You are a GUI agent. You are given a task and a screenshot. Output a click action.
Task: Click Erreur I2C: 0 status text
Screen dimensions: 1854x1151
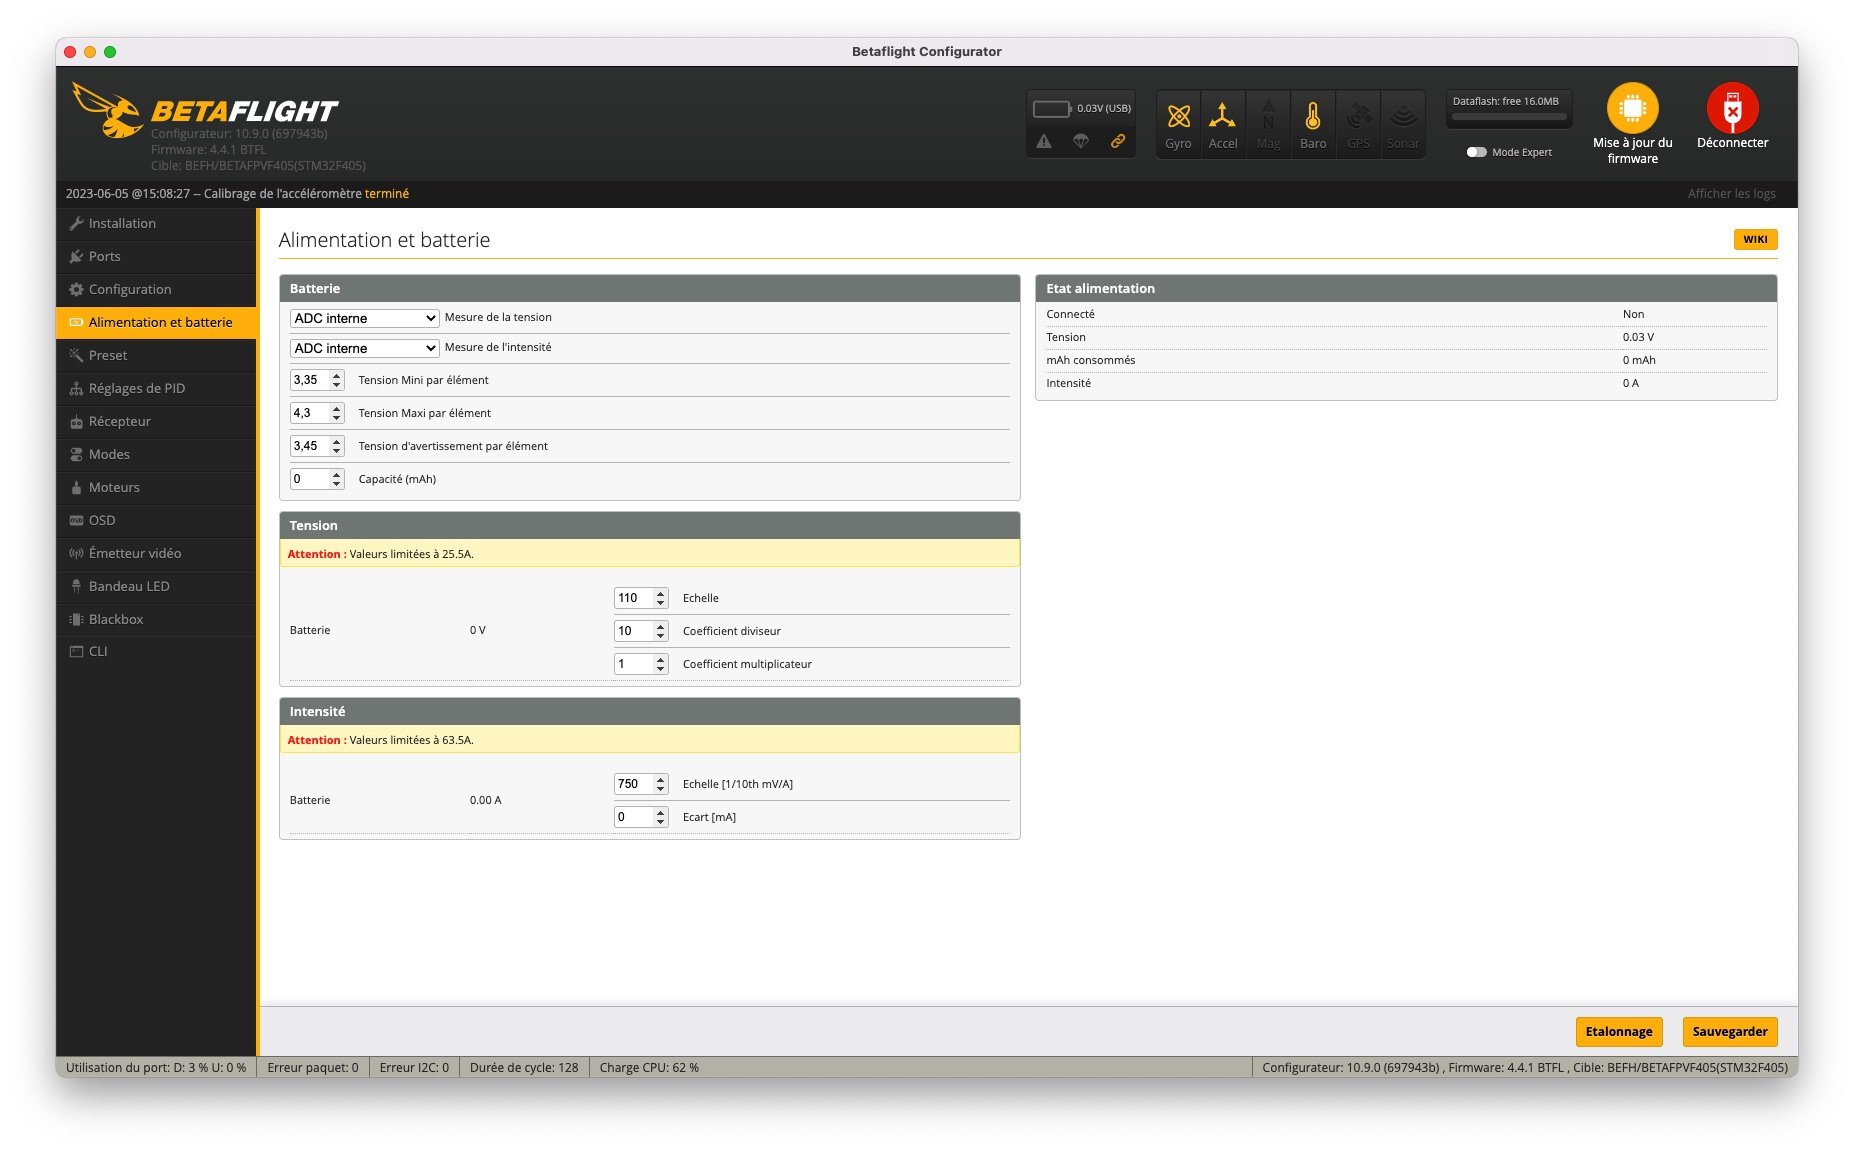click(414, 1067)
